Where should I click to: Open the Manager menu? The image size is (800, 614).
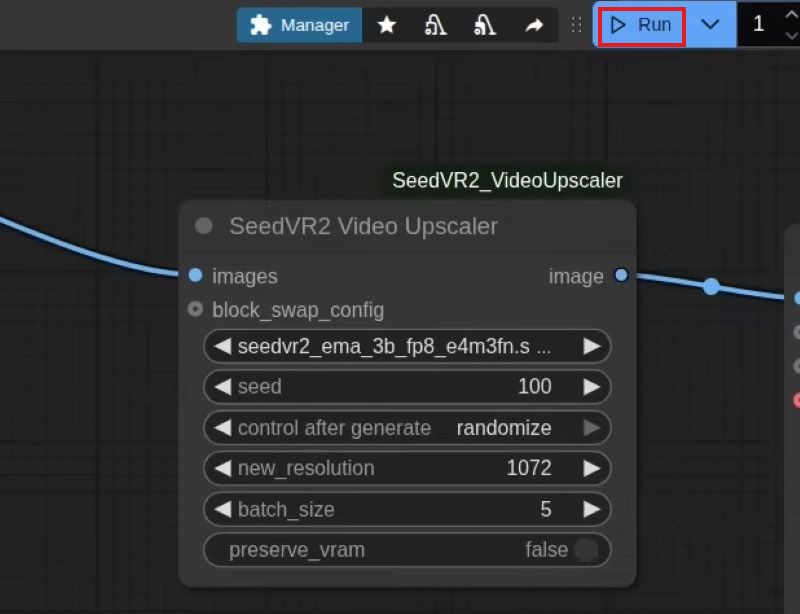(x=299, y=25)
